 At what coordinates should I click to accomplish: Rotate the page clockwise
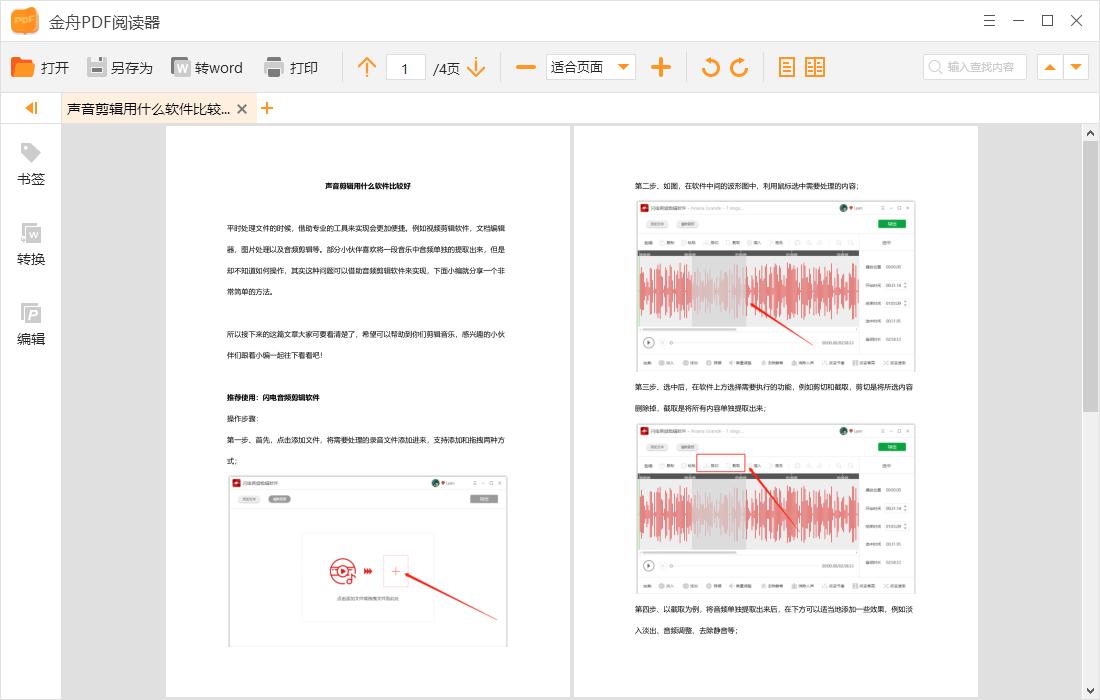pyautogui.click(x=740, y=67)
